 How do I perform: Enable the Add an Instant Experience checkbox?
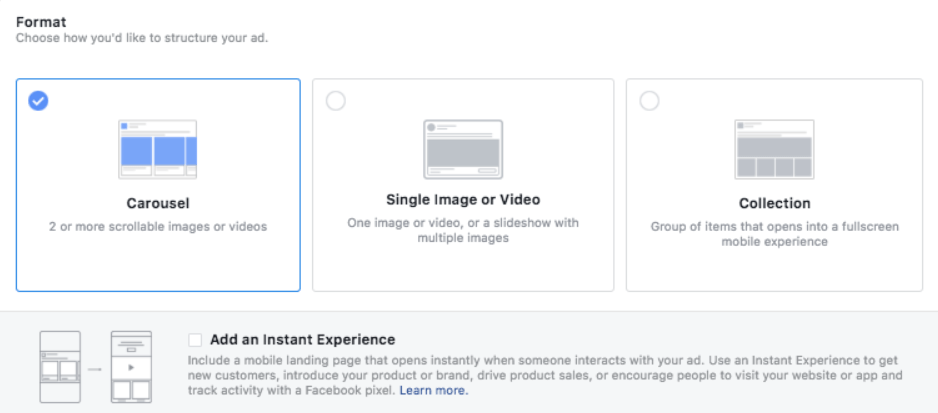(x=195, y=340)
